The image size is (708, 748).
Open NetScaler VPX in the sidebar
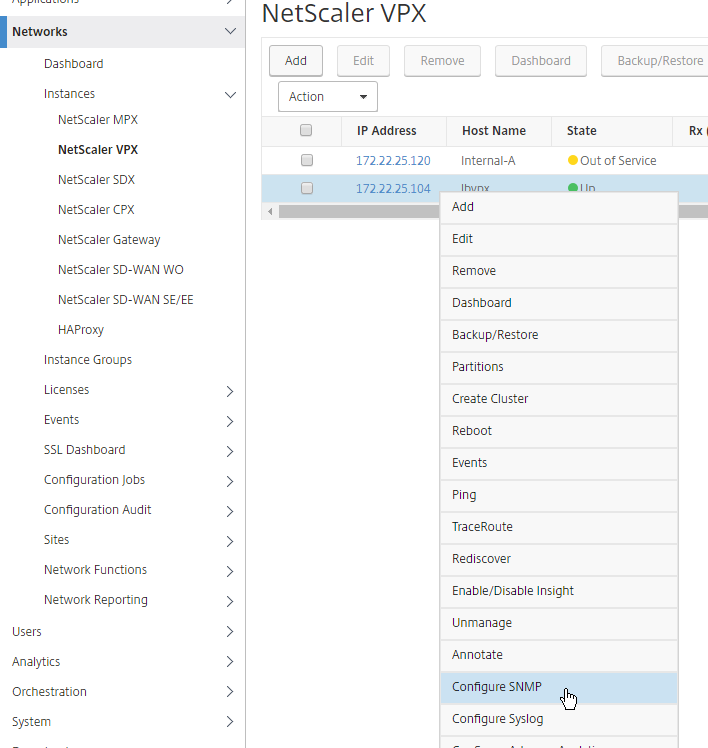tap(98, 150)
